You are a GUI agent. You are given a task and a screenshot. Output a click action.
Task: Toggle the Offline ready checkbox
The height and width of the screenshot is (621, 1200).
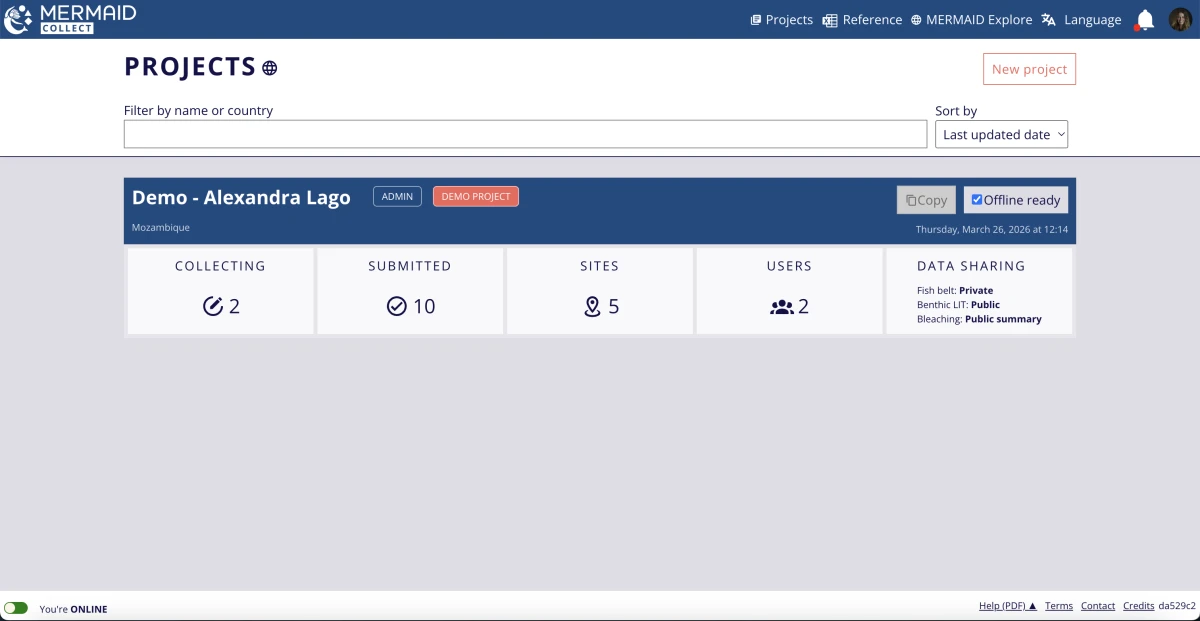[x=977, y=200]
